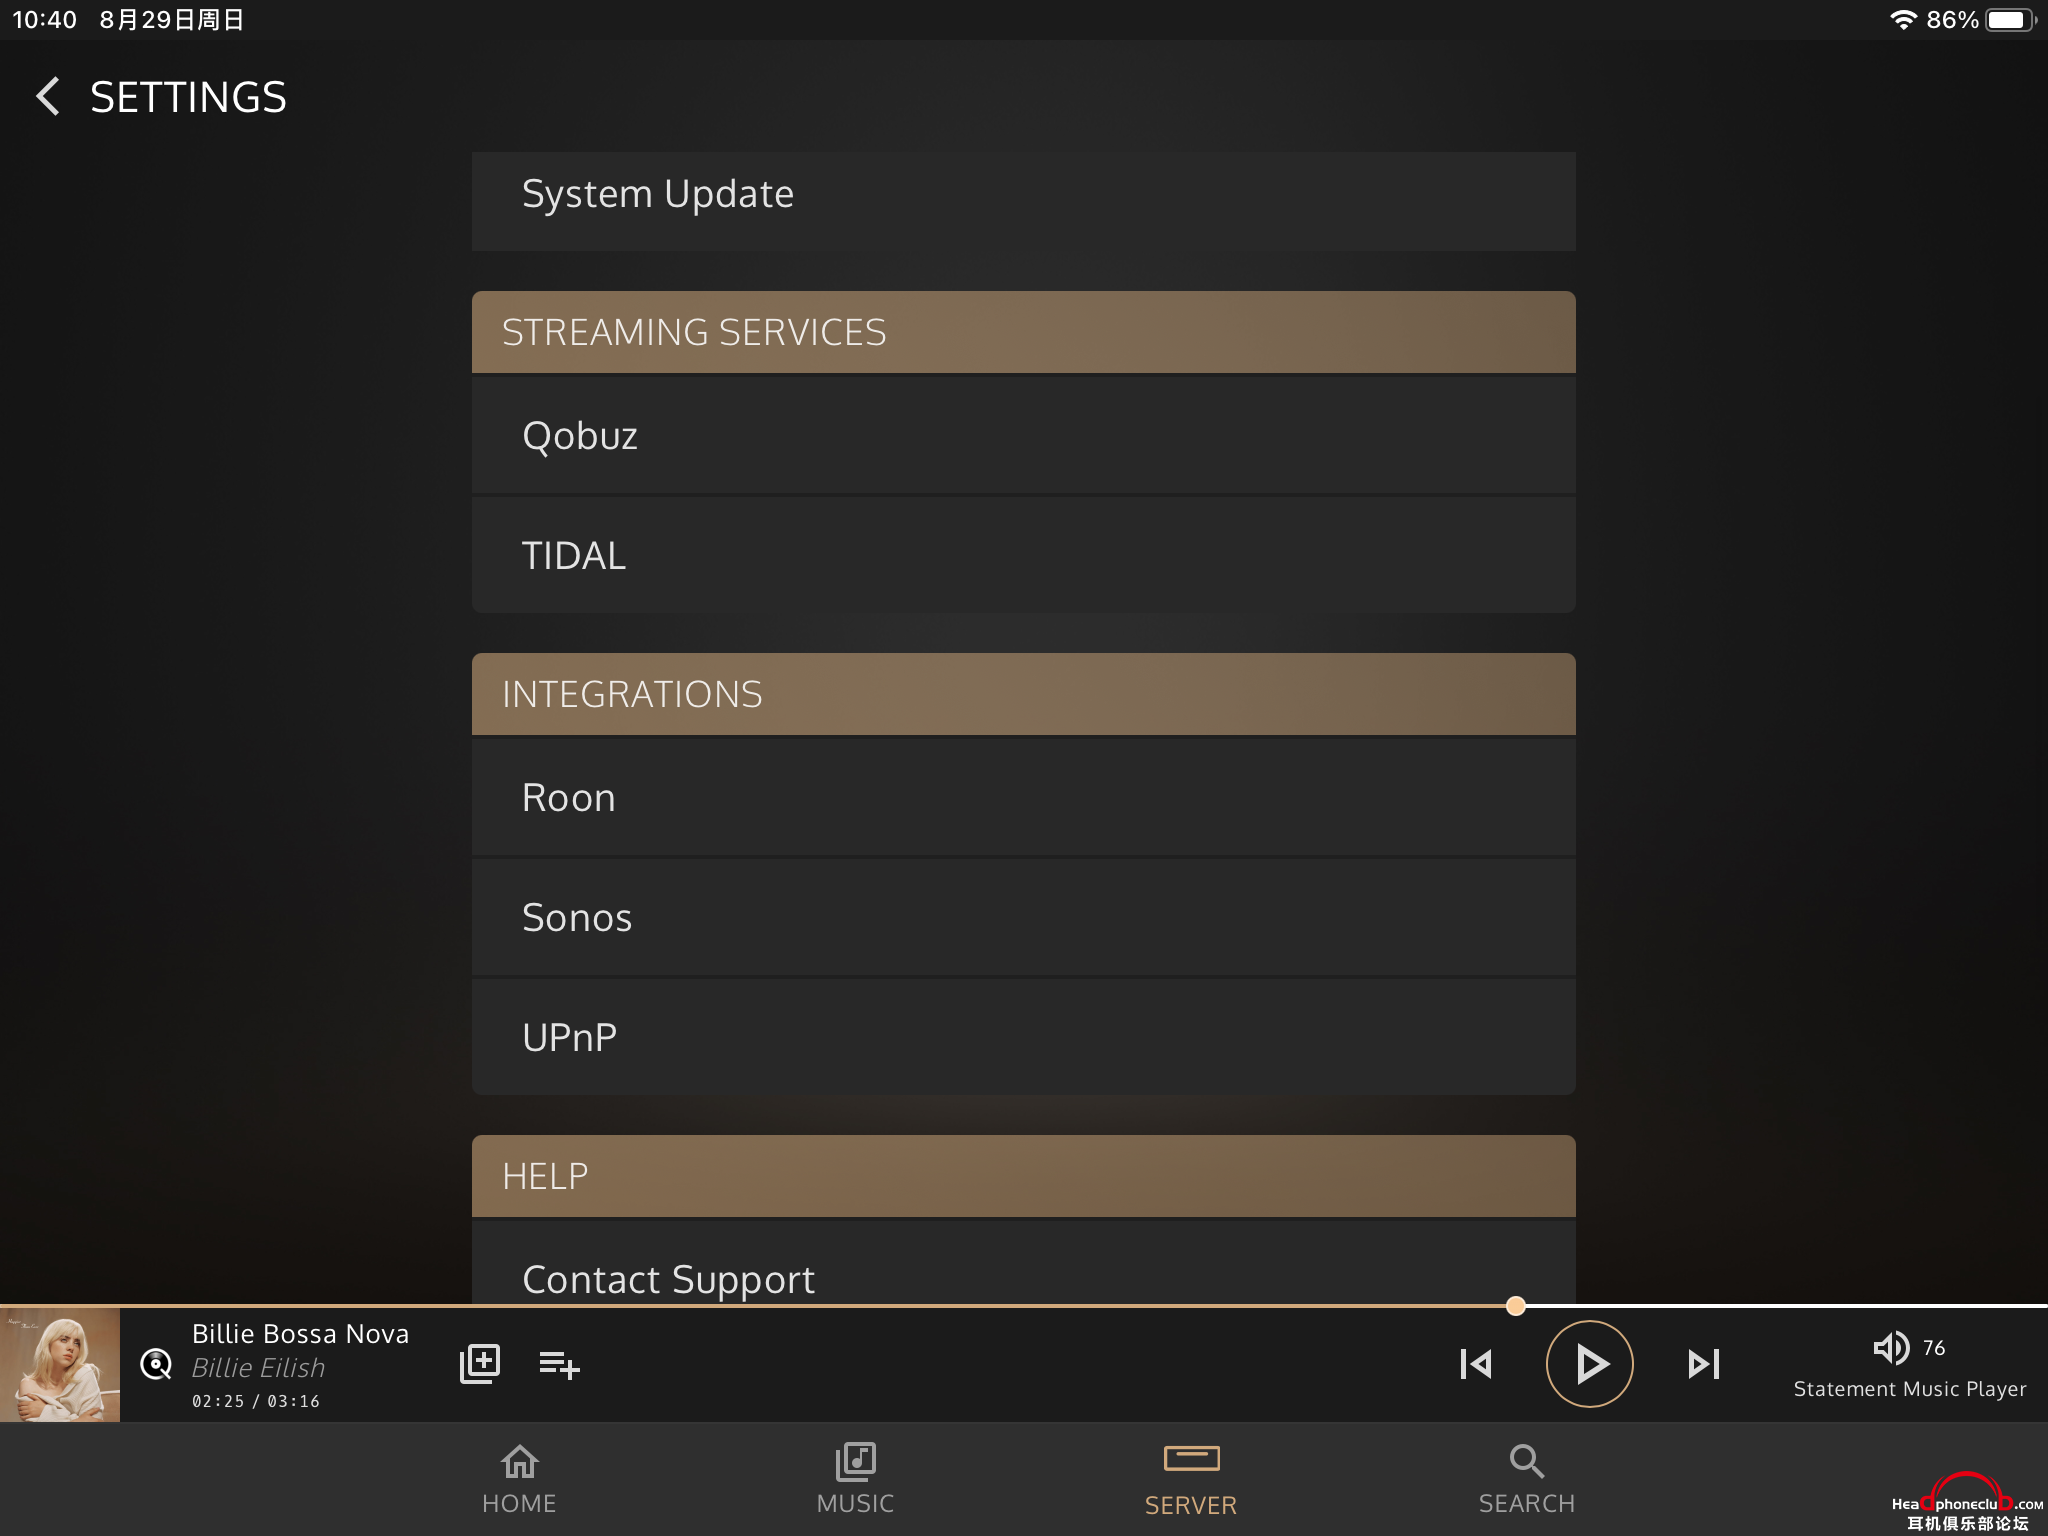This screenshot has height=1536, width=2048.
Task: Tap the Qobuz source icon beside the track
Action: point(156,1364)
